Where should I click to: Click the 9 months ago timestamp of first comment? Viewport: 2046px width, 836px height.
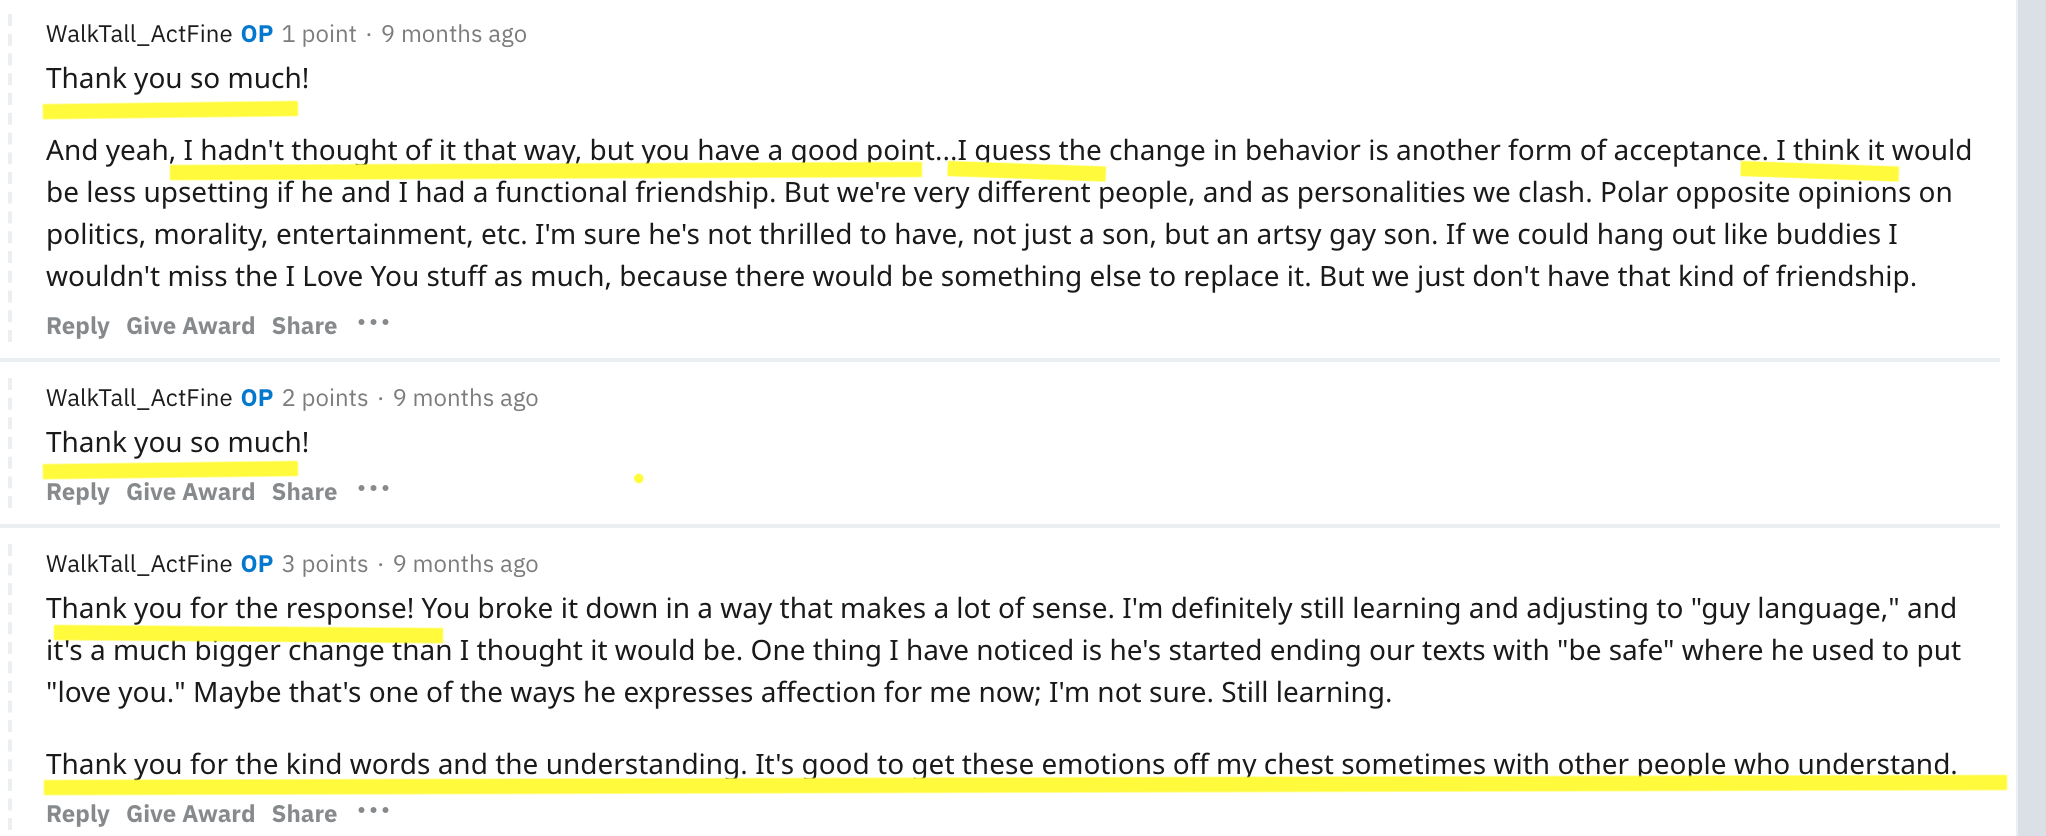coord(454,34)
